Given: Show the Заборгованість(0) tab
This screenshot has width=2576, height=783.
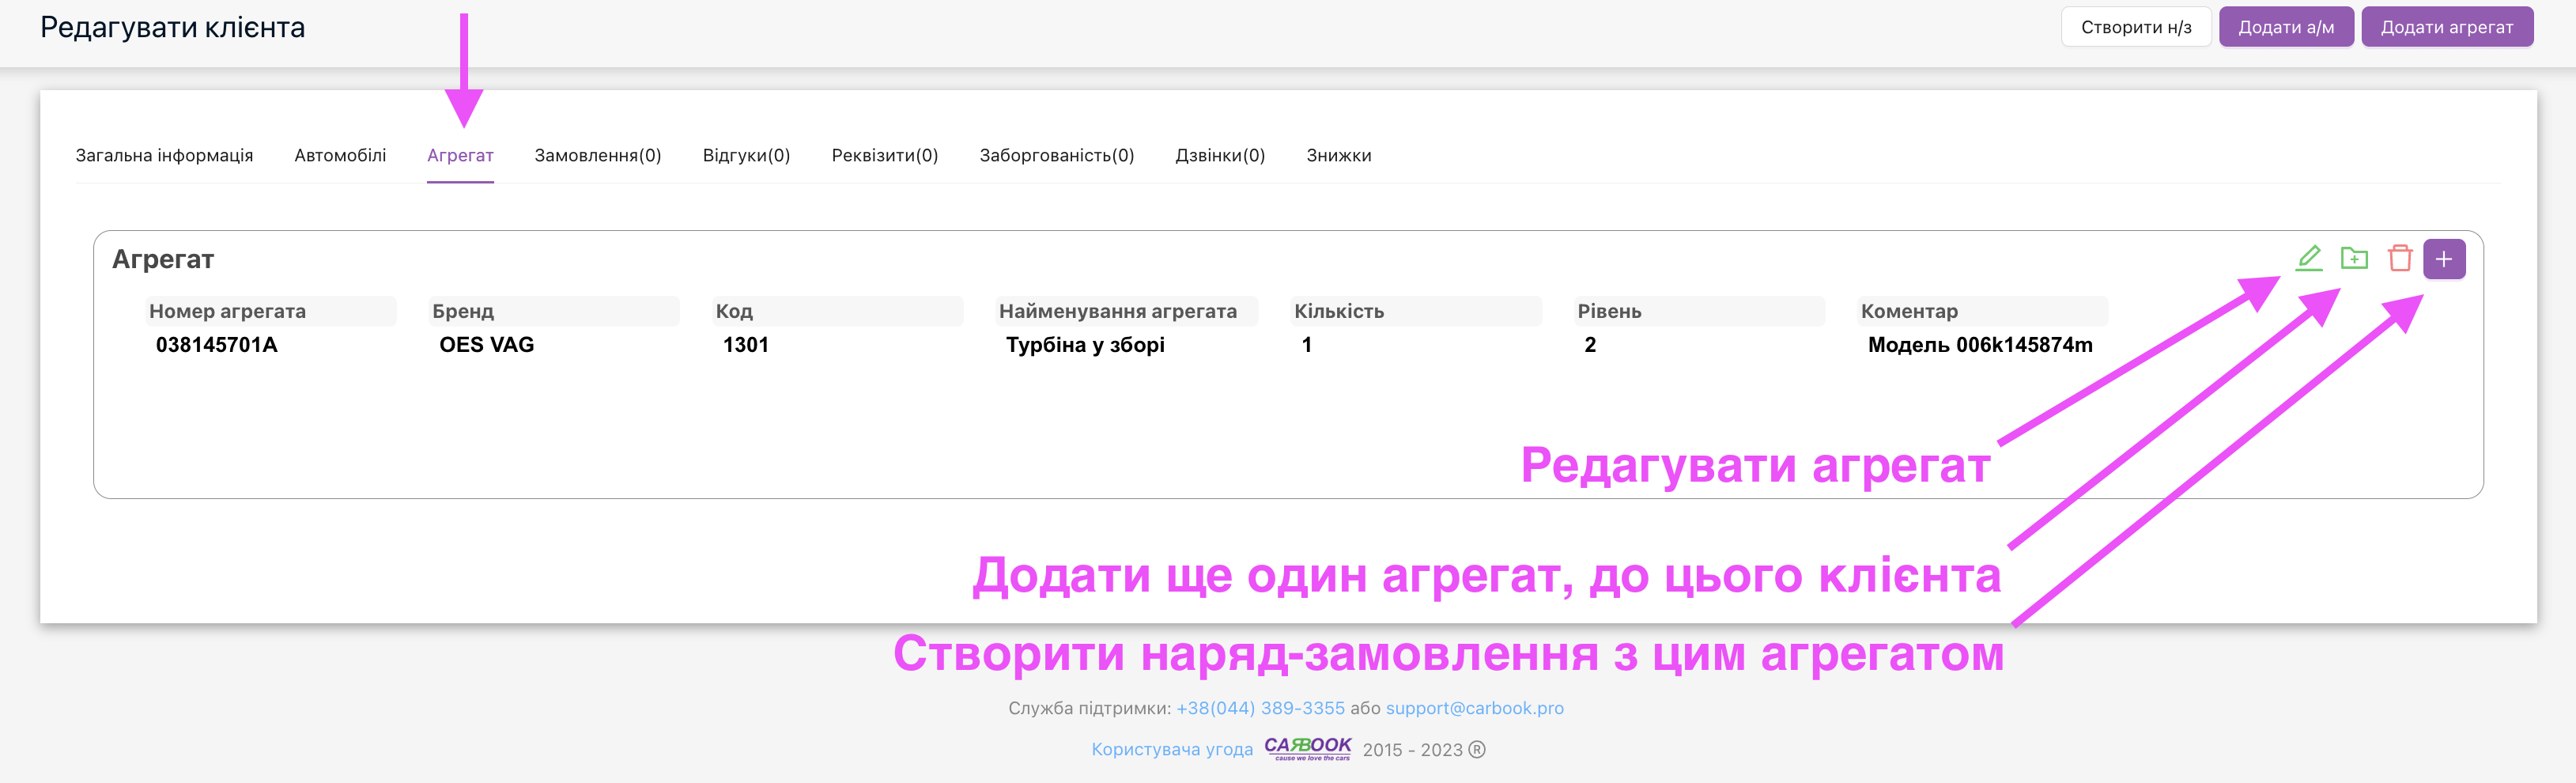Looking at the screenshot, I should point(1056,155).
